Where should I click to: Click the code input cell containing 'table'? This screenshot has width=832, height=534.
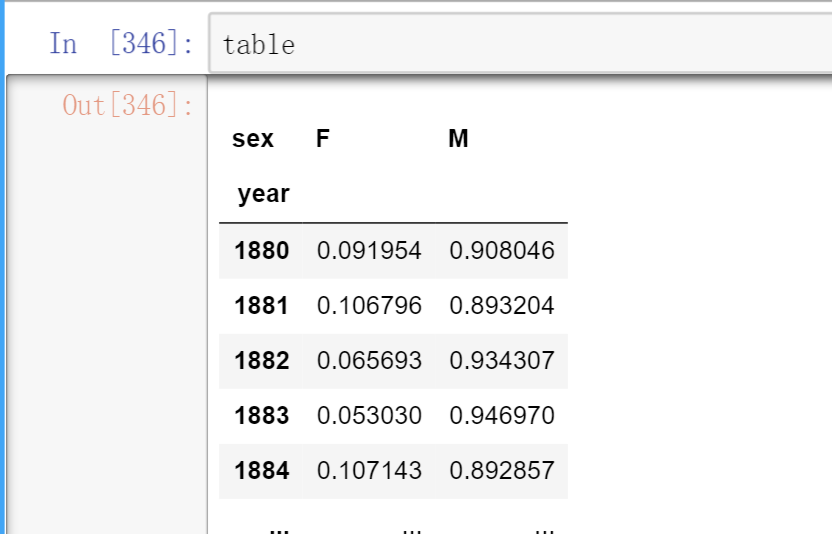click(x=521, y=43)
